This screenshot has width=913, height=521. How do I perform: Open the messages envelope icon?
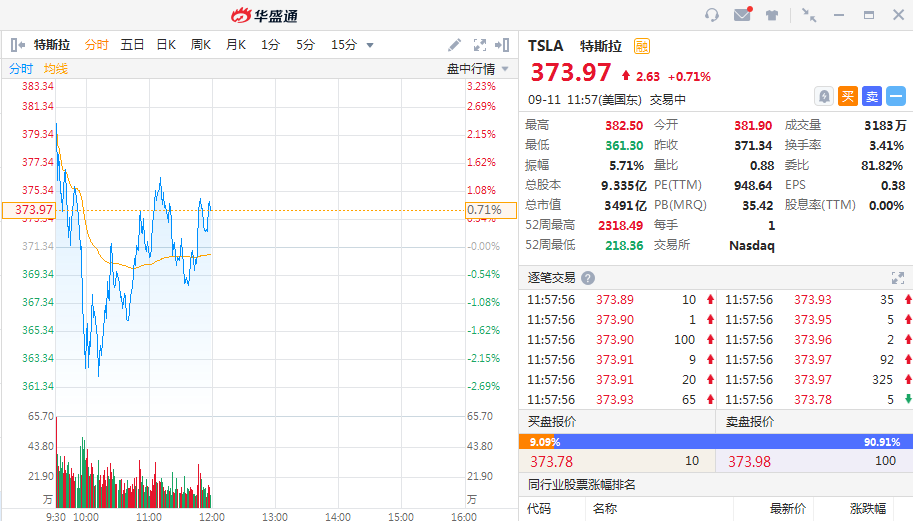tap(742, 15)
